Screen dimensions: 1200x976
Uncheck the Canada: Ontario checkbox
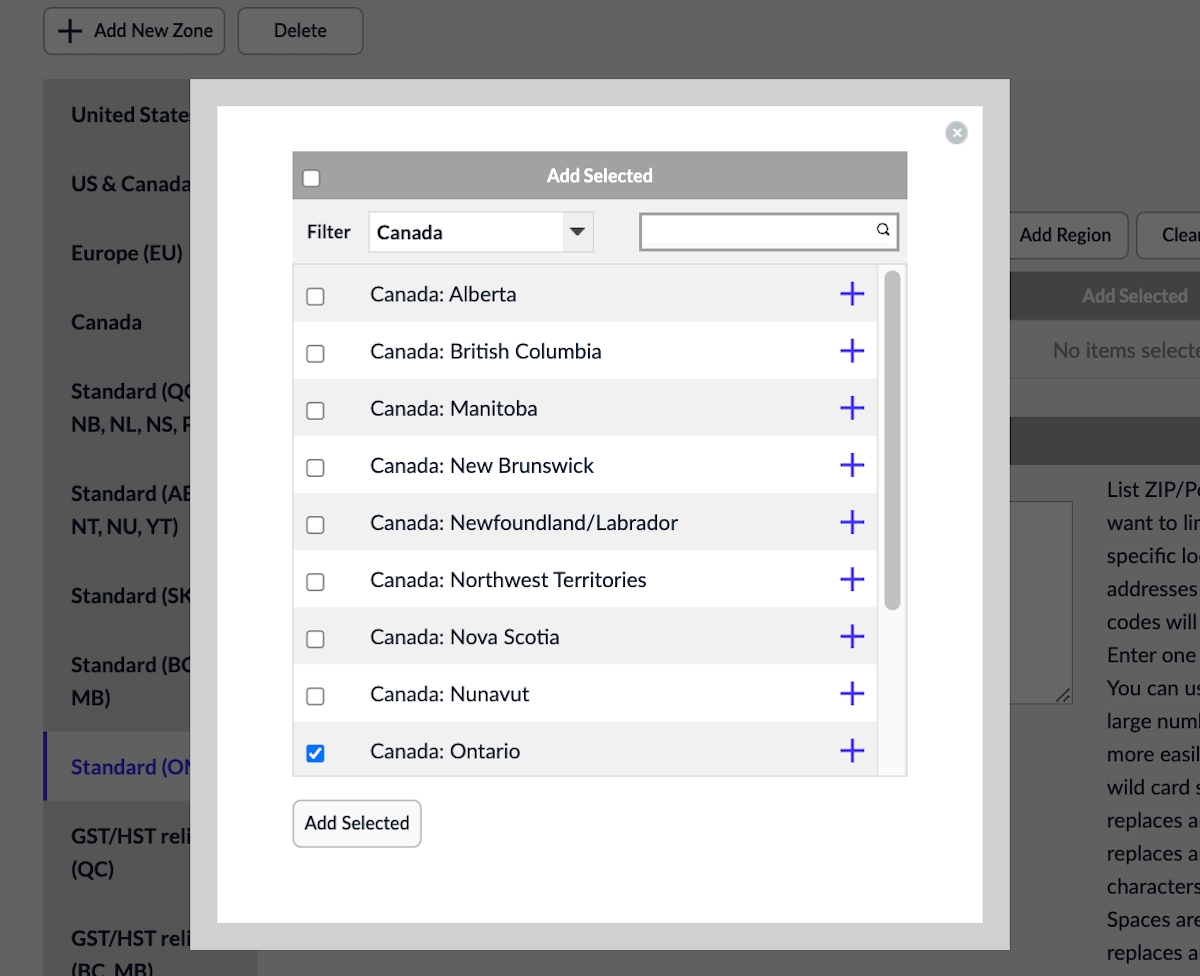(315, 753)
